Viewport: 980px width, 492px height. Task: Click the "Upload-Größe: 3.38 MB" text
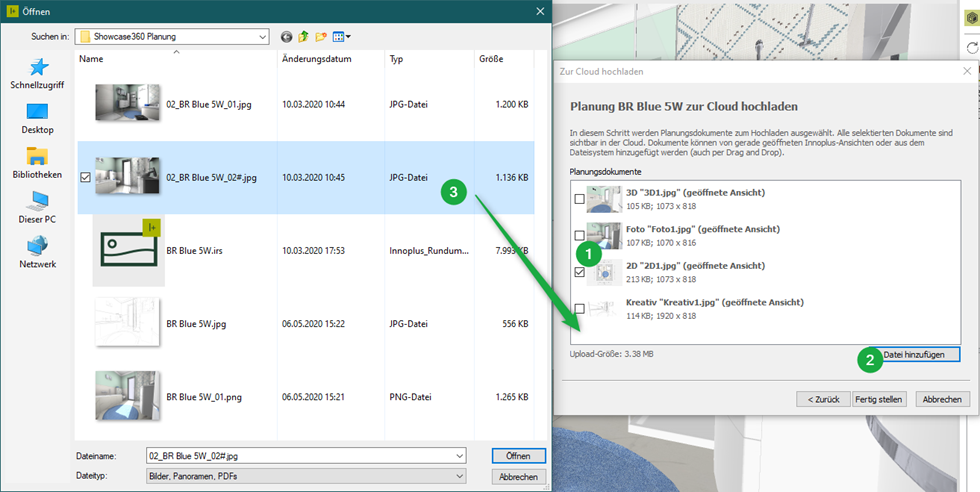tap(611, 354)
